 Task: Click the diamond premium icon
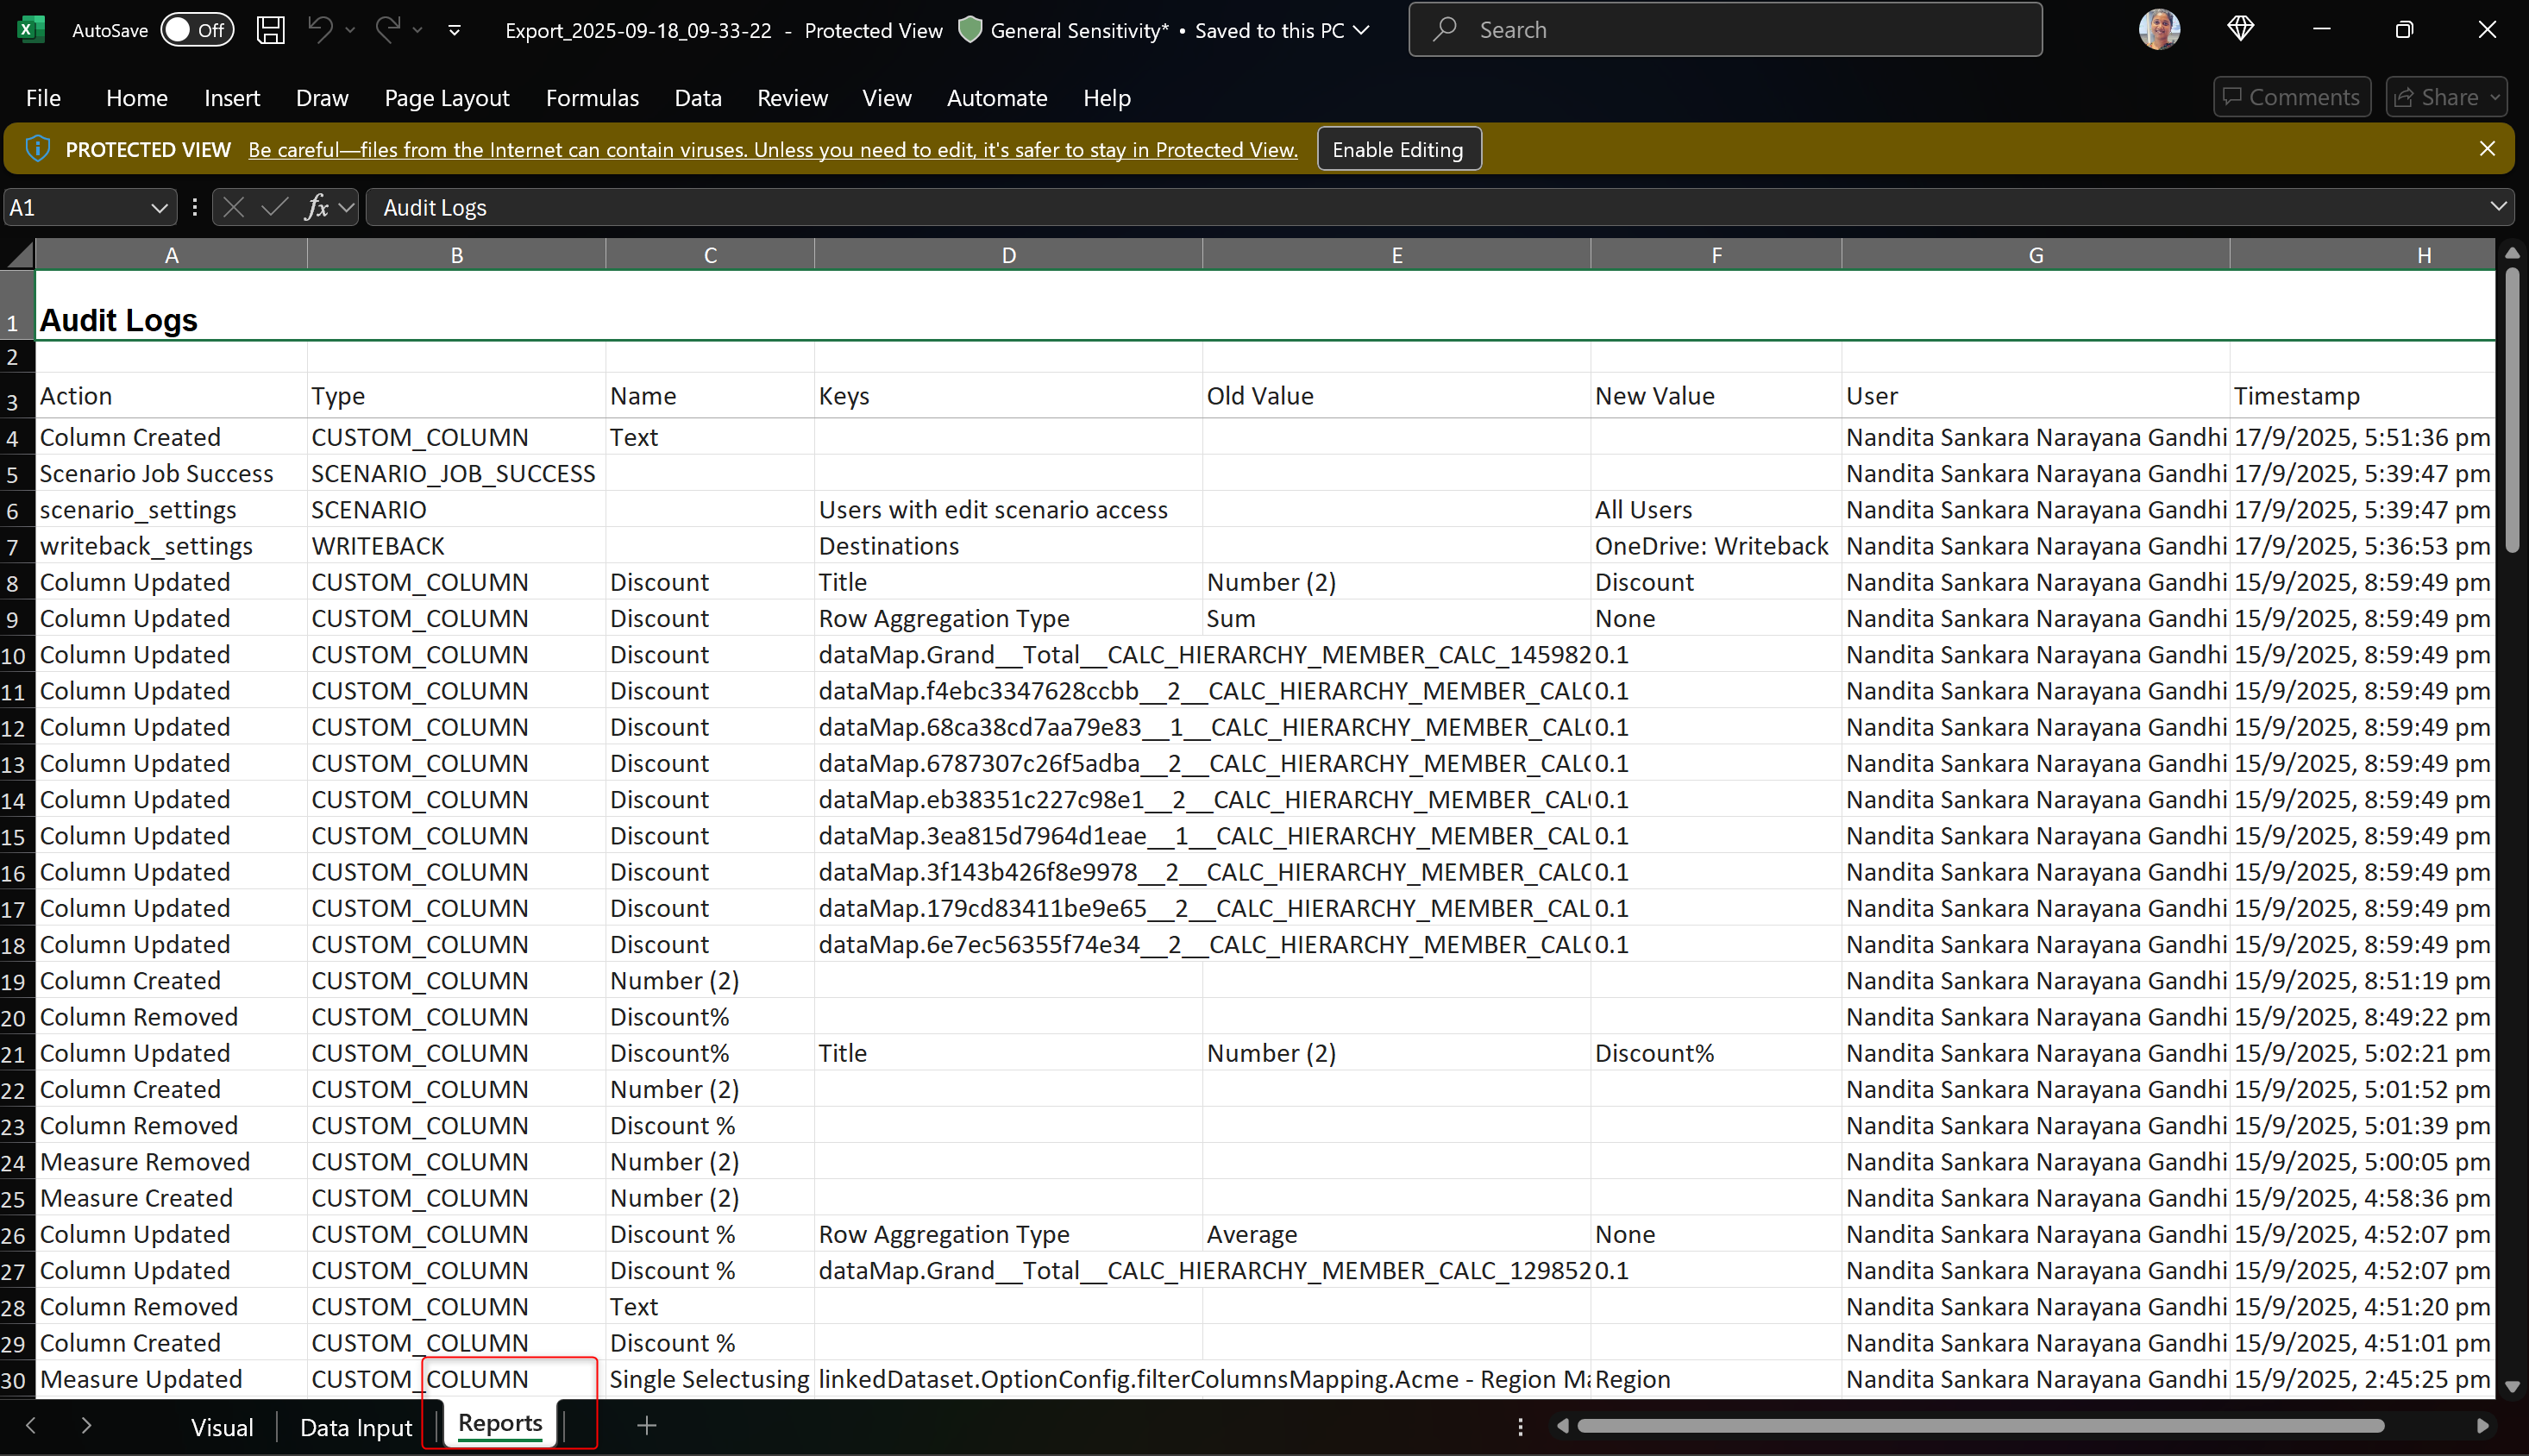[2241, 30]
